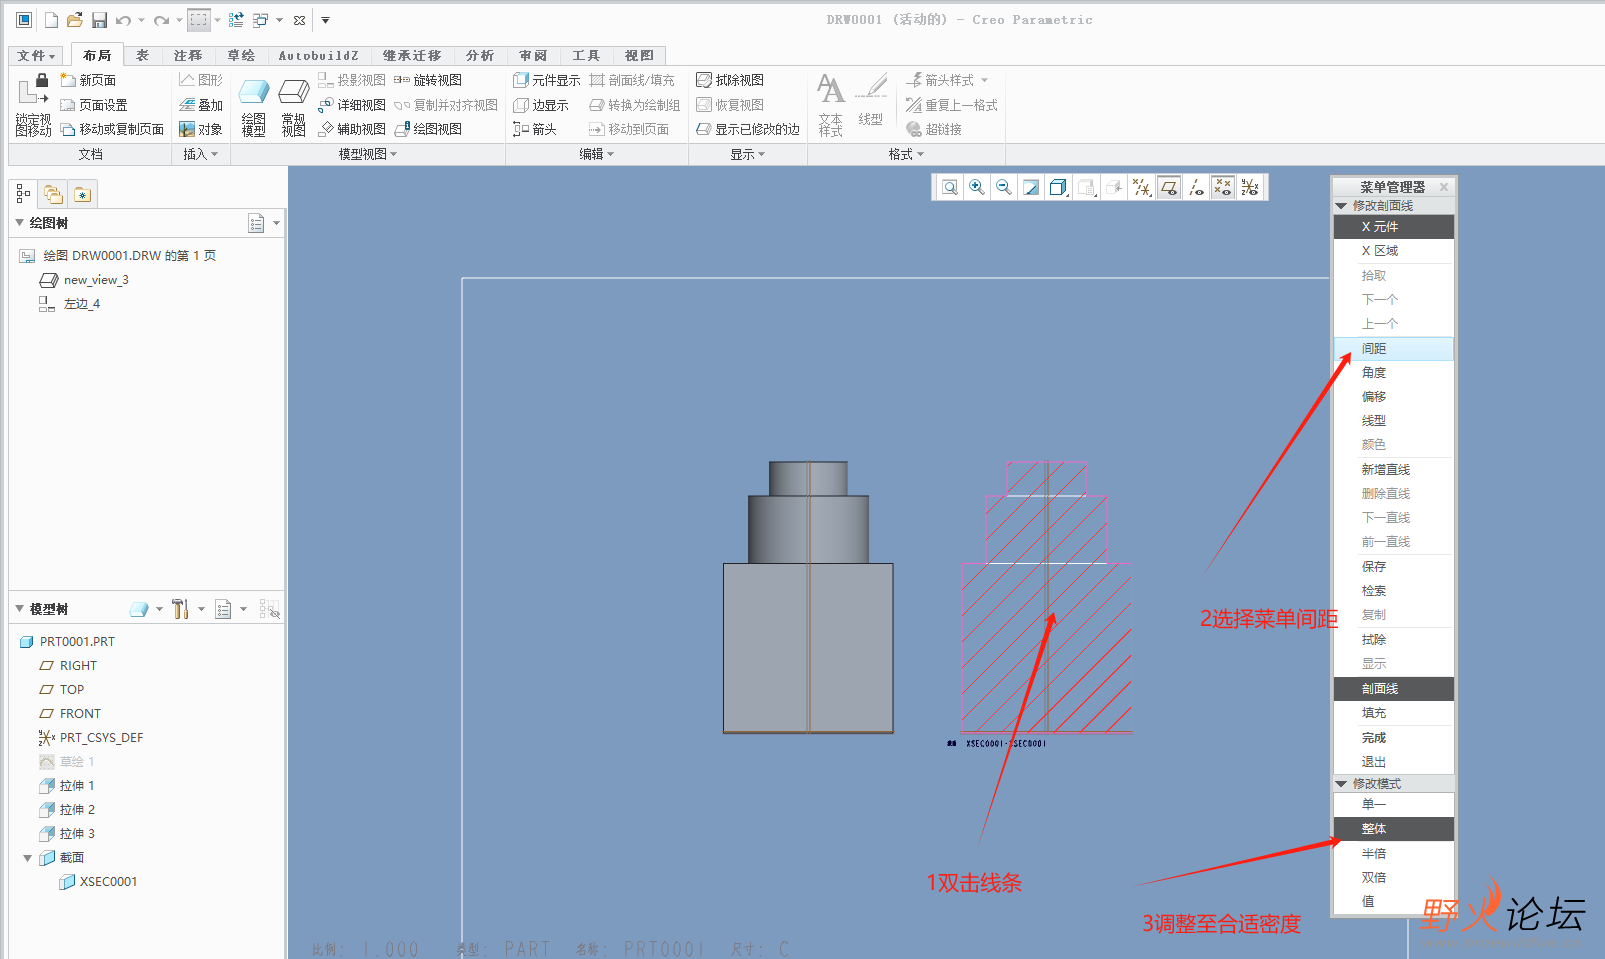Switch to the 注释 ribbon tab

coord(188,56)
